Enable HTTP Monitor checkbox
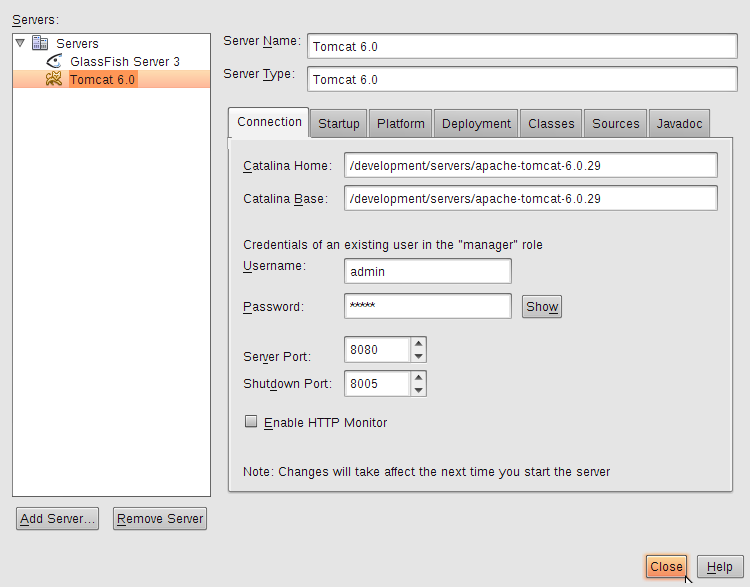The width and height of the screenshot is (750, 587). pos(251,421)
